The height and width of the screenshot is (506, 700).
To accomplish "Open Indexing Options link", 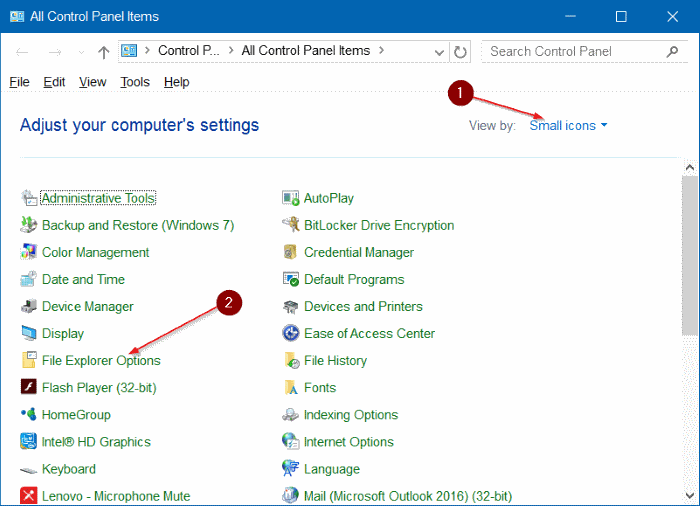I will pos(351,415).
